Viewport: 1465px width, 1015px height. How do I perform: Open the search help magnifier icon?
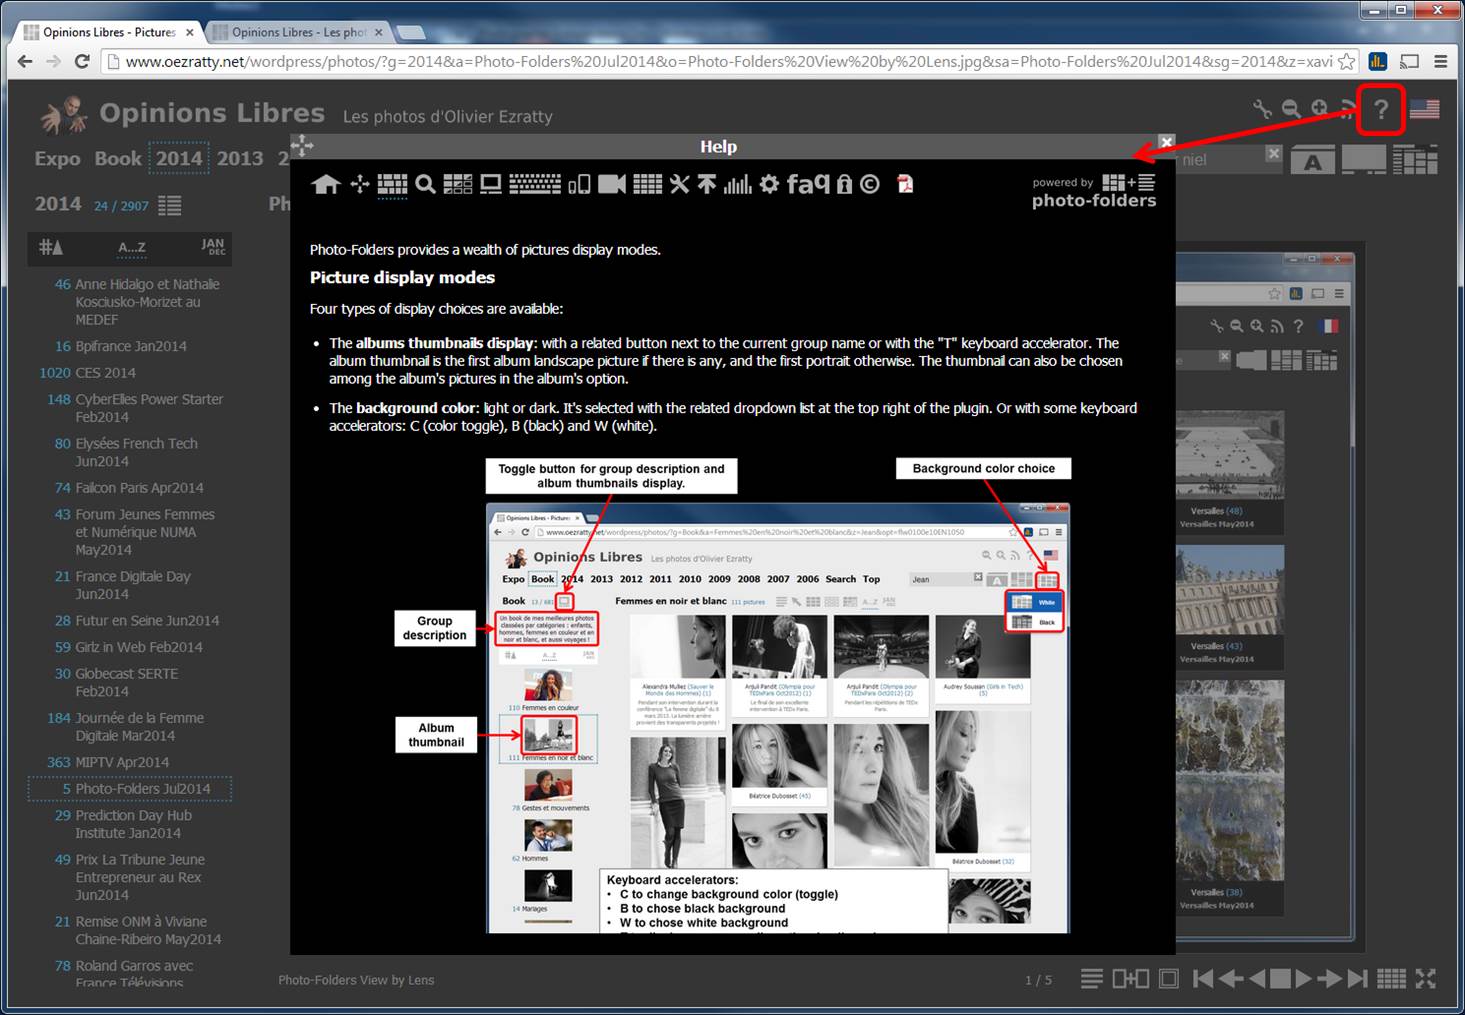click(x=425, y=184)
